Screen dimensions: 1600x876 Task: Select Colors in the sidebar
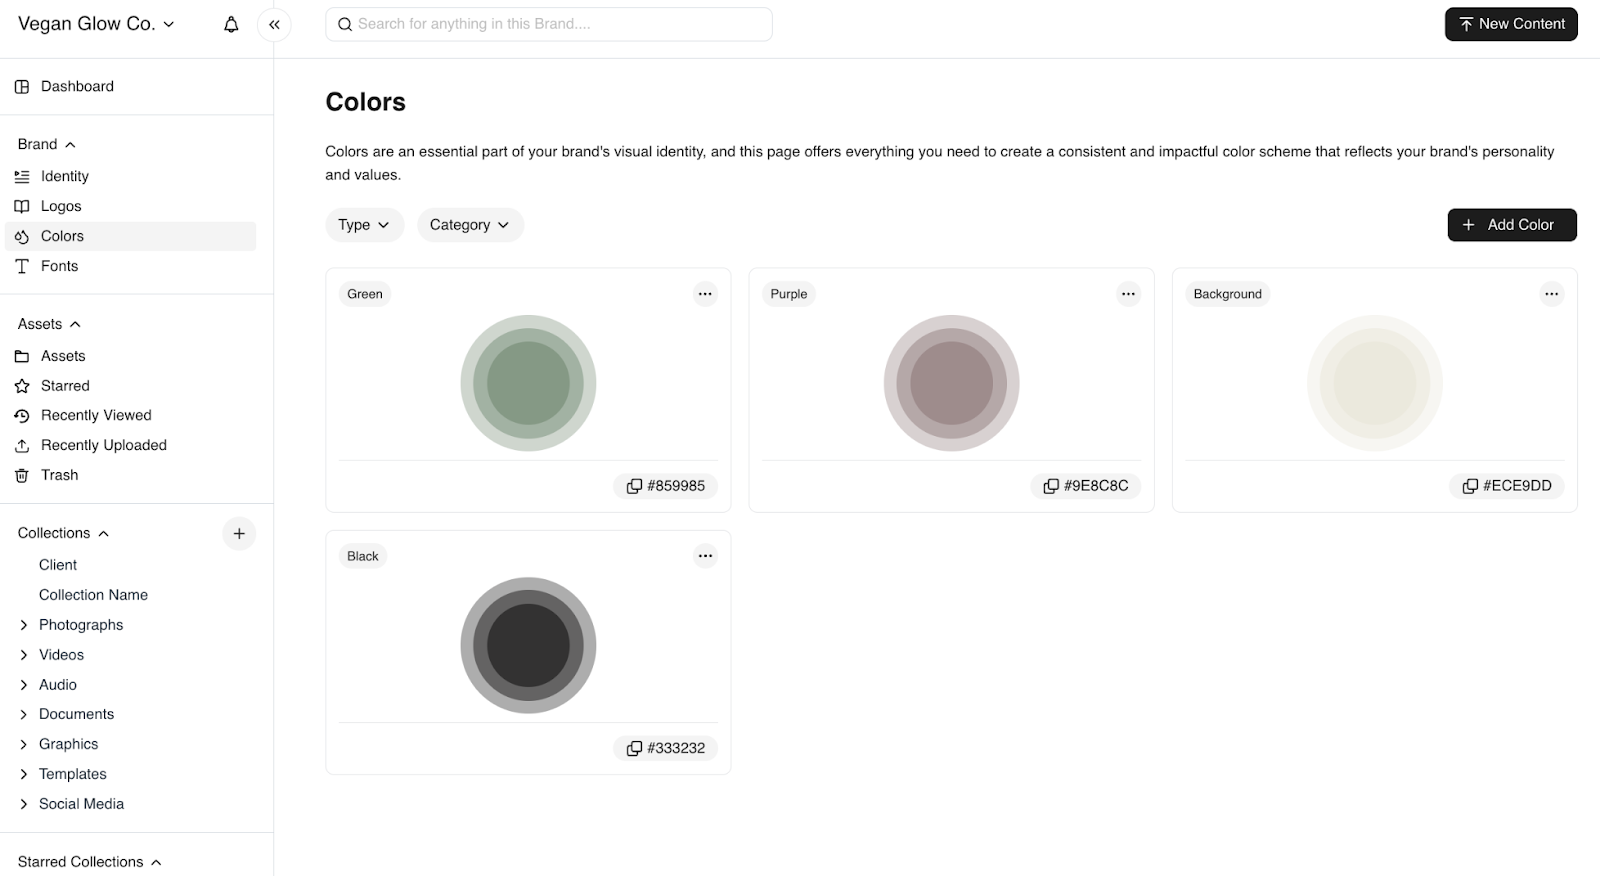click(x=130, y=236)
